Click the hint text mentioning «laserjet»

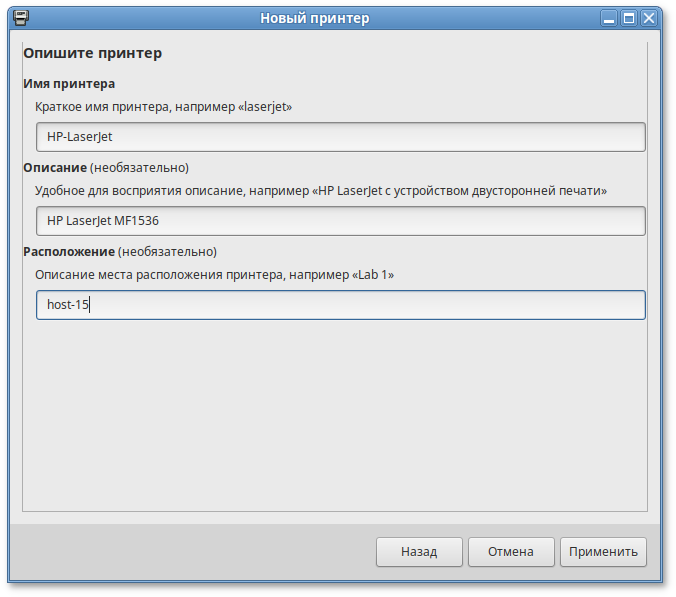163,106
